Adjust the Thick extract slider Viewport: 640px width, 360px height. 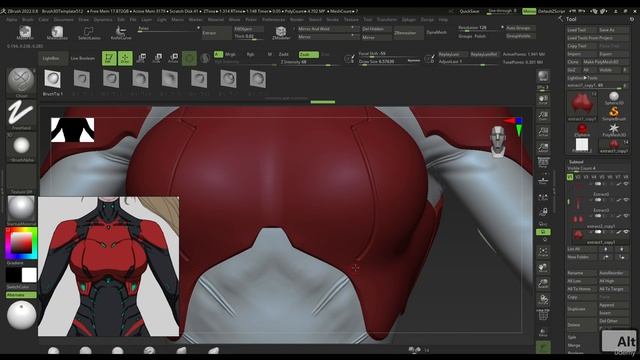coord(249,37)
